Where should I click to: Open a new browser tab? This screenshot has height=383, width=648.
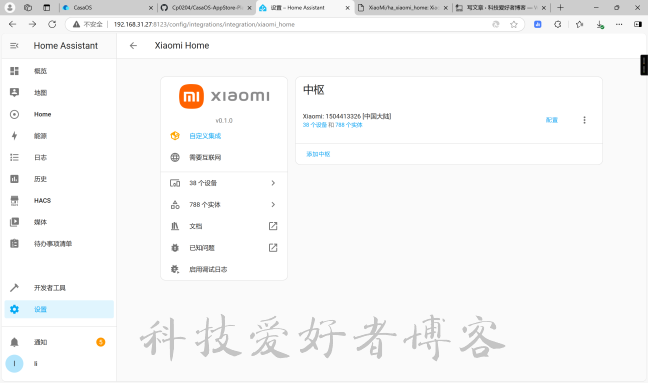(x=560, y=7)
